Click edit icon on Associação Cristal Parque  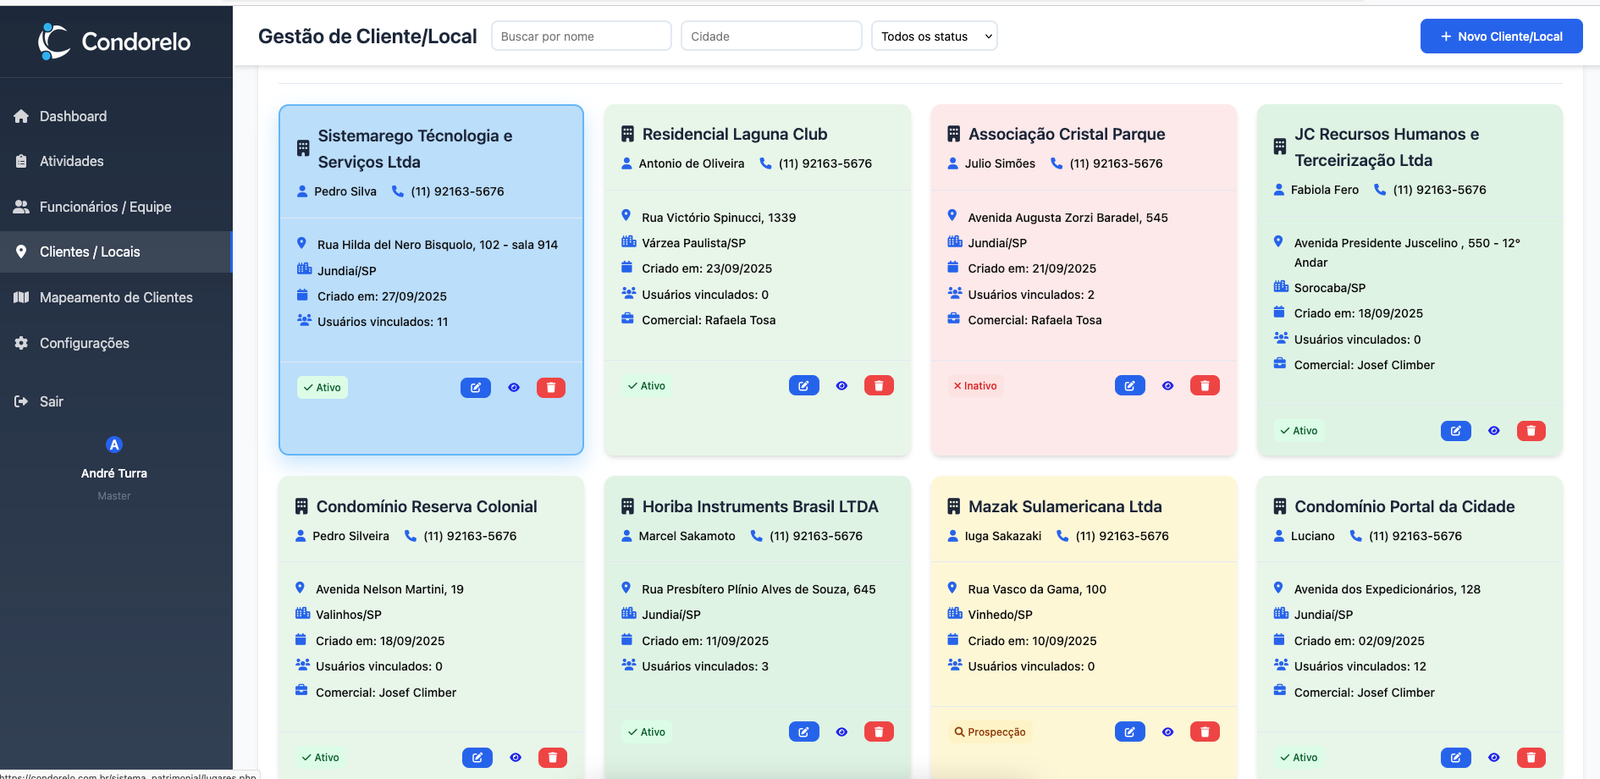[1129, 386]
